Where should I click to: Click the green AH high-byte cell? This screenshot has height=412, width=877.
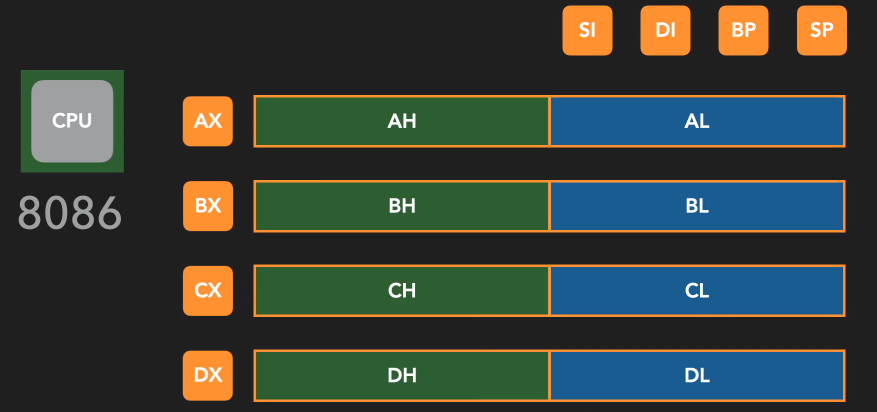tap(402, 122)
